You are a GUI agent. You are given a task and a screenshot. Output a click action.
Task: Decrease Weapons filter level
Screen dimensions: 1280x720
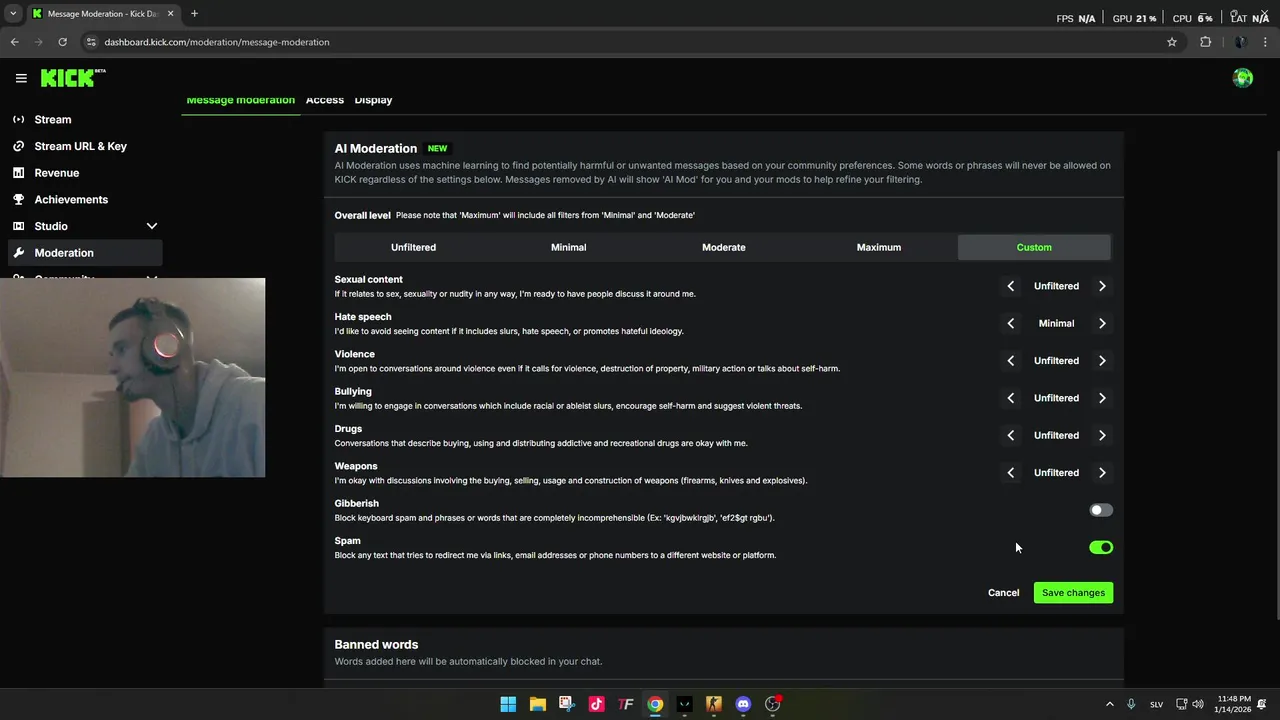(x=1011, y=472)
